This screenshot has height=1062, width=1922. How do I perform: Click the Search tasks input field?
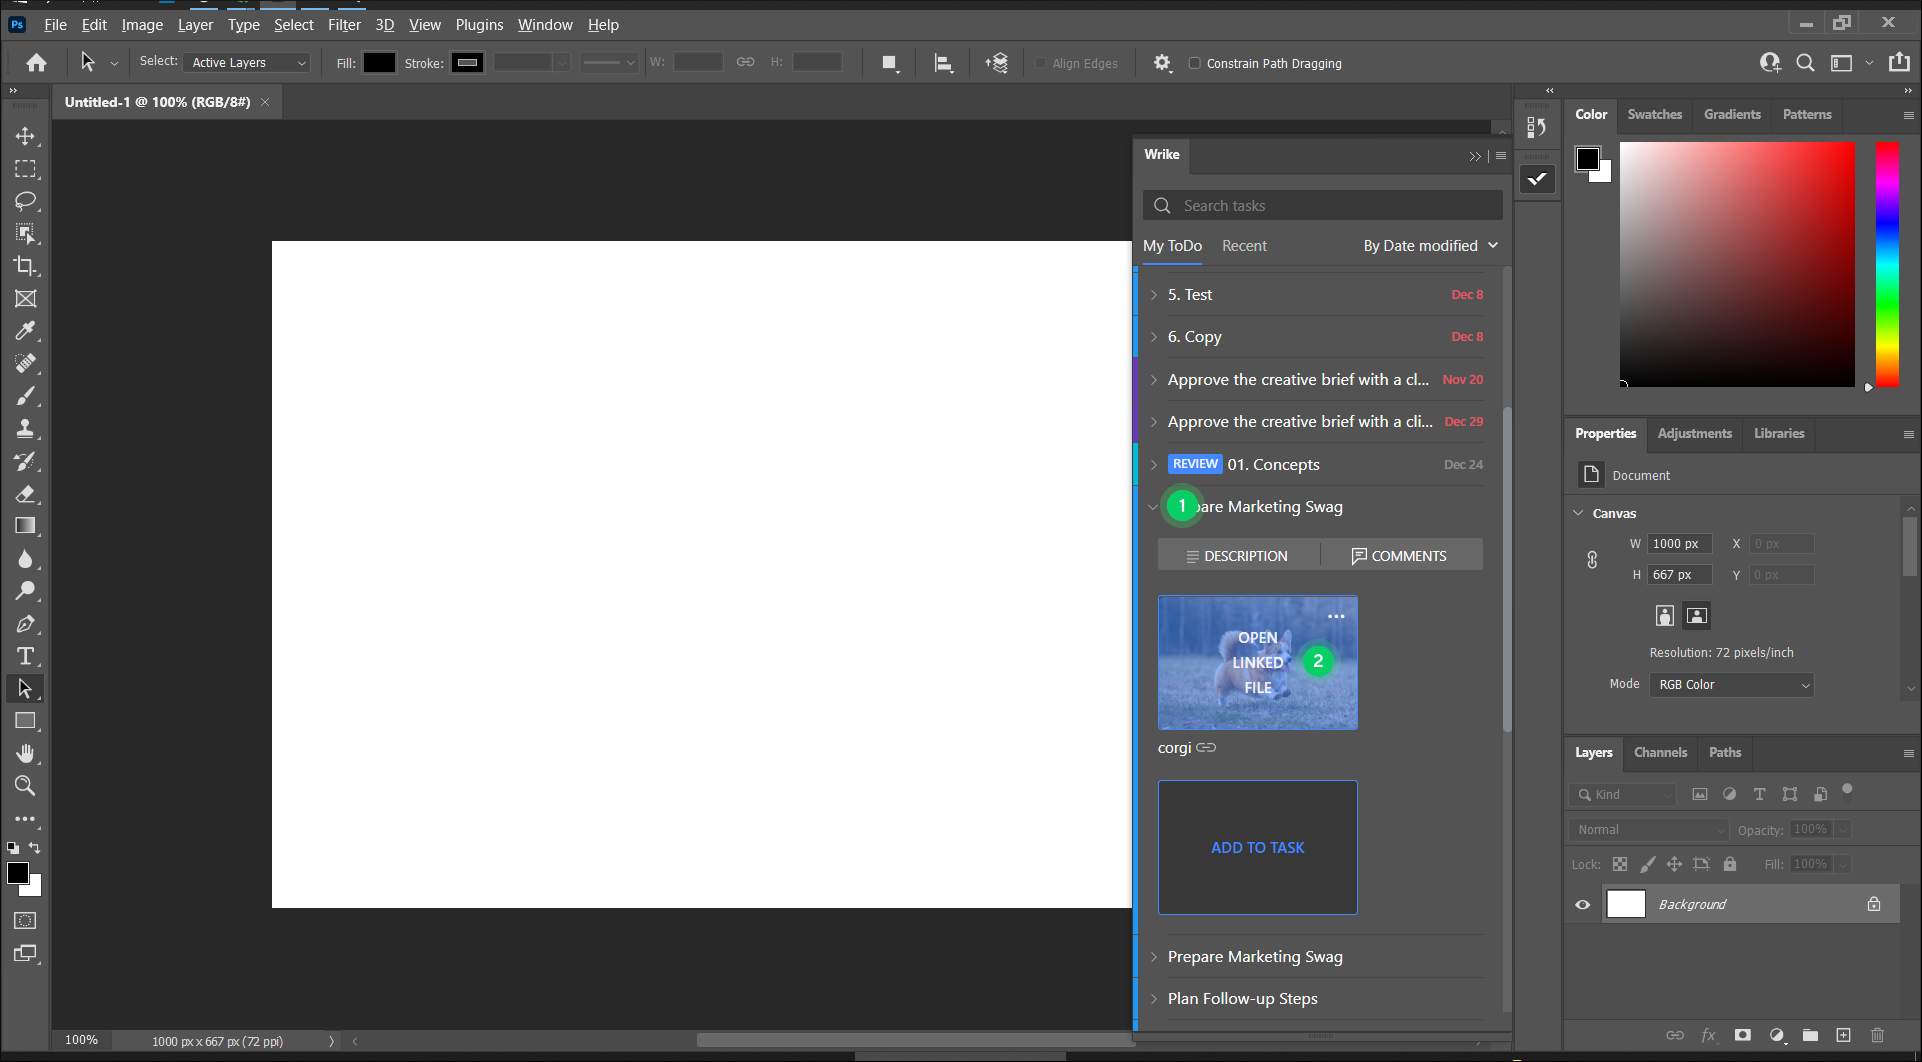point(1320,205)
